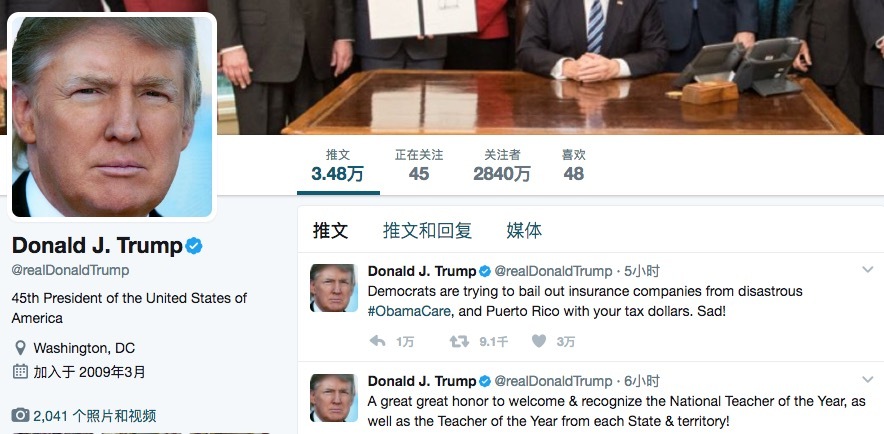The image size is (884, 434).
Task: Select the 媒体 tab
Action: pos(524,231)
